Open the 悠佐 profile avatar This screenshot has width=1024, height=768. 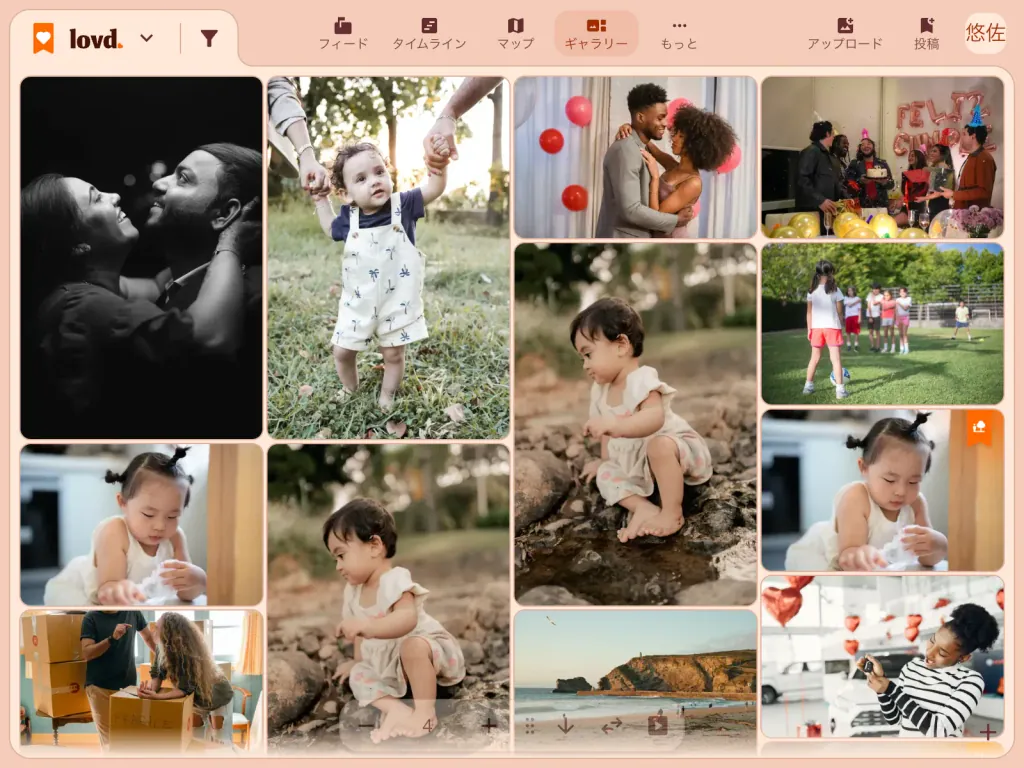pos(985,33)
